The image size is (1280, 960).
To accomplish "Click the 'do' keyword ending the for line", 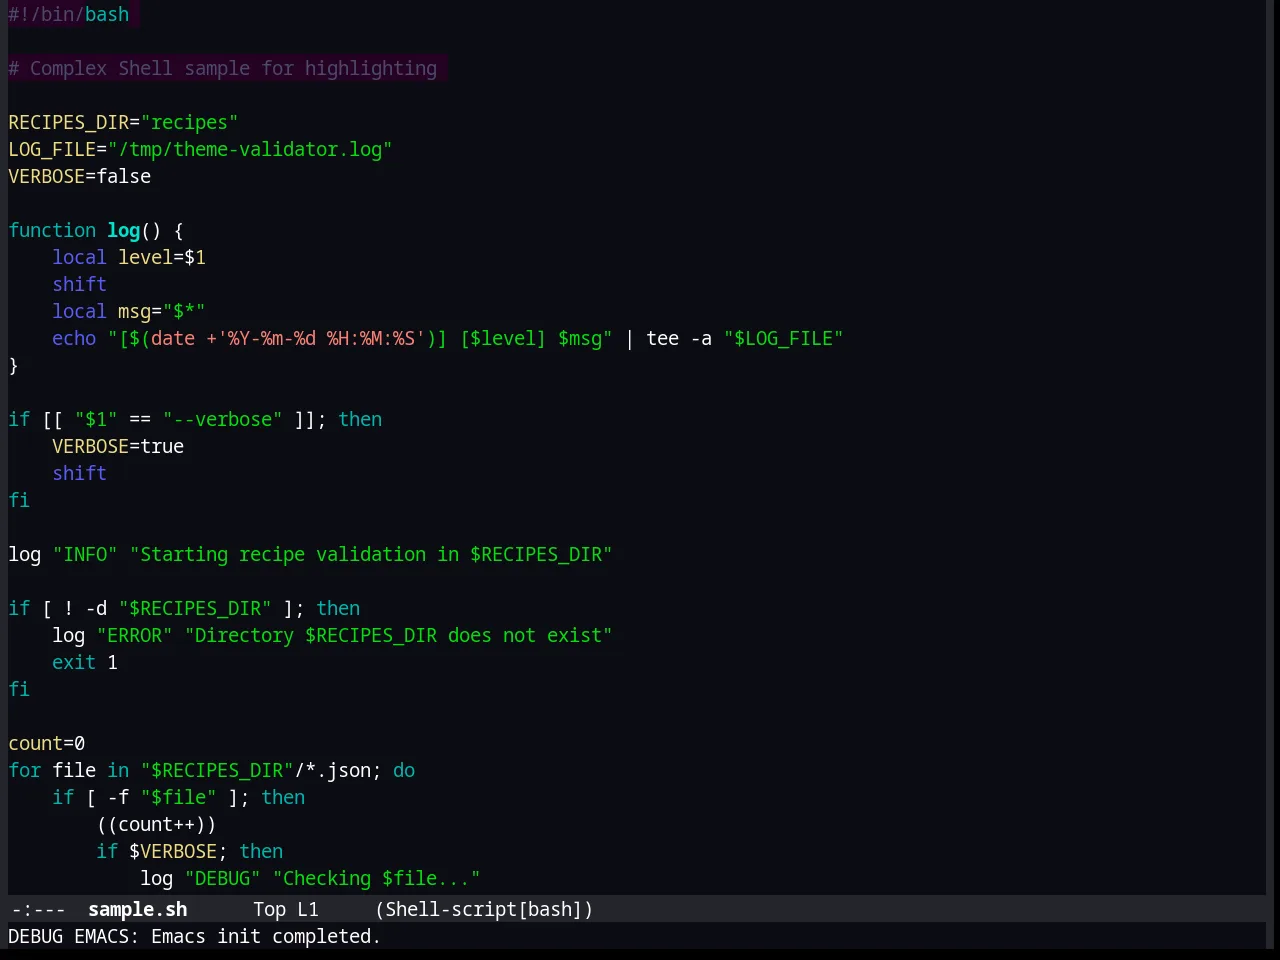I will (404, 770).
